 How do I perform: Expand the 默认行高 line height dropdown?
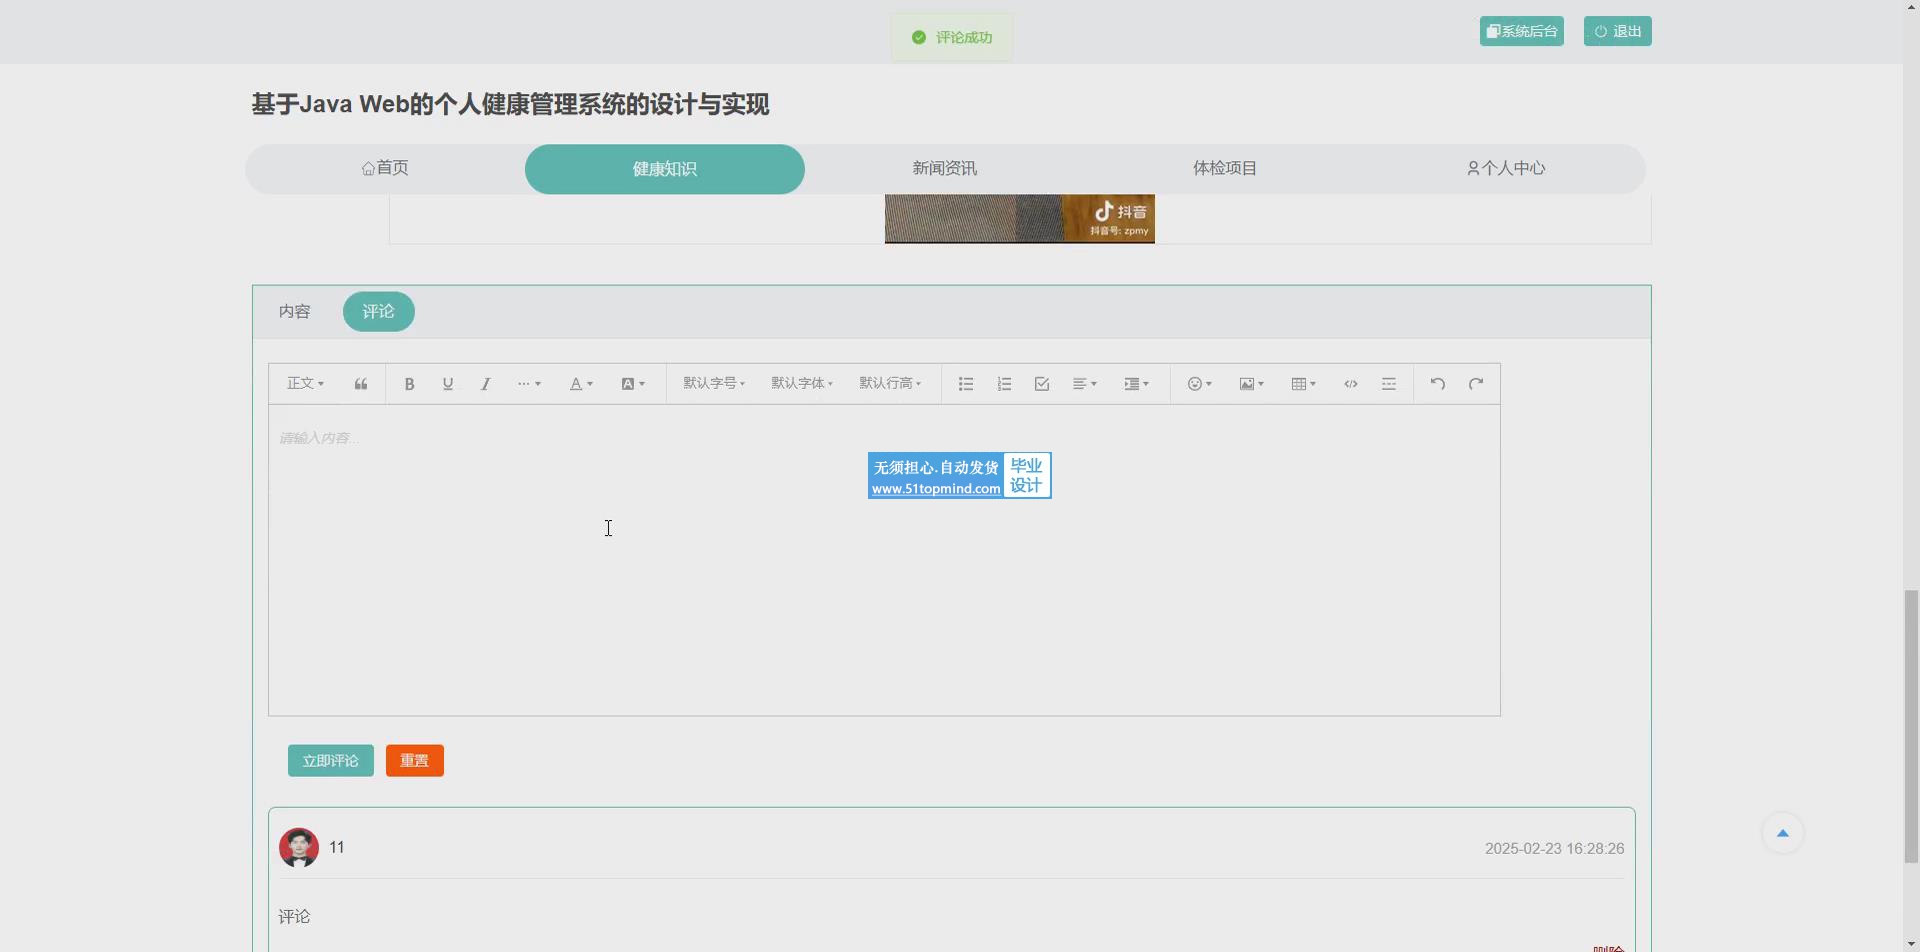point(890,384)
